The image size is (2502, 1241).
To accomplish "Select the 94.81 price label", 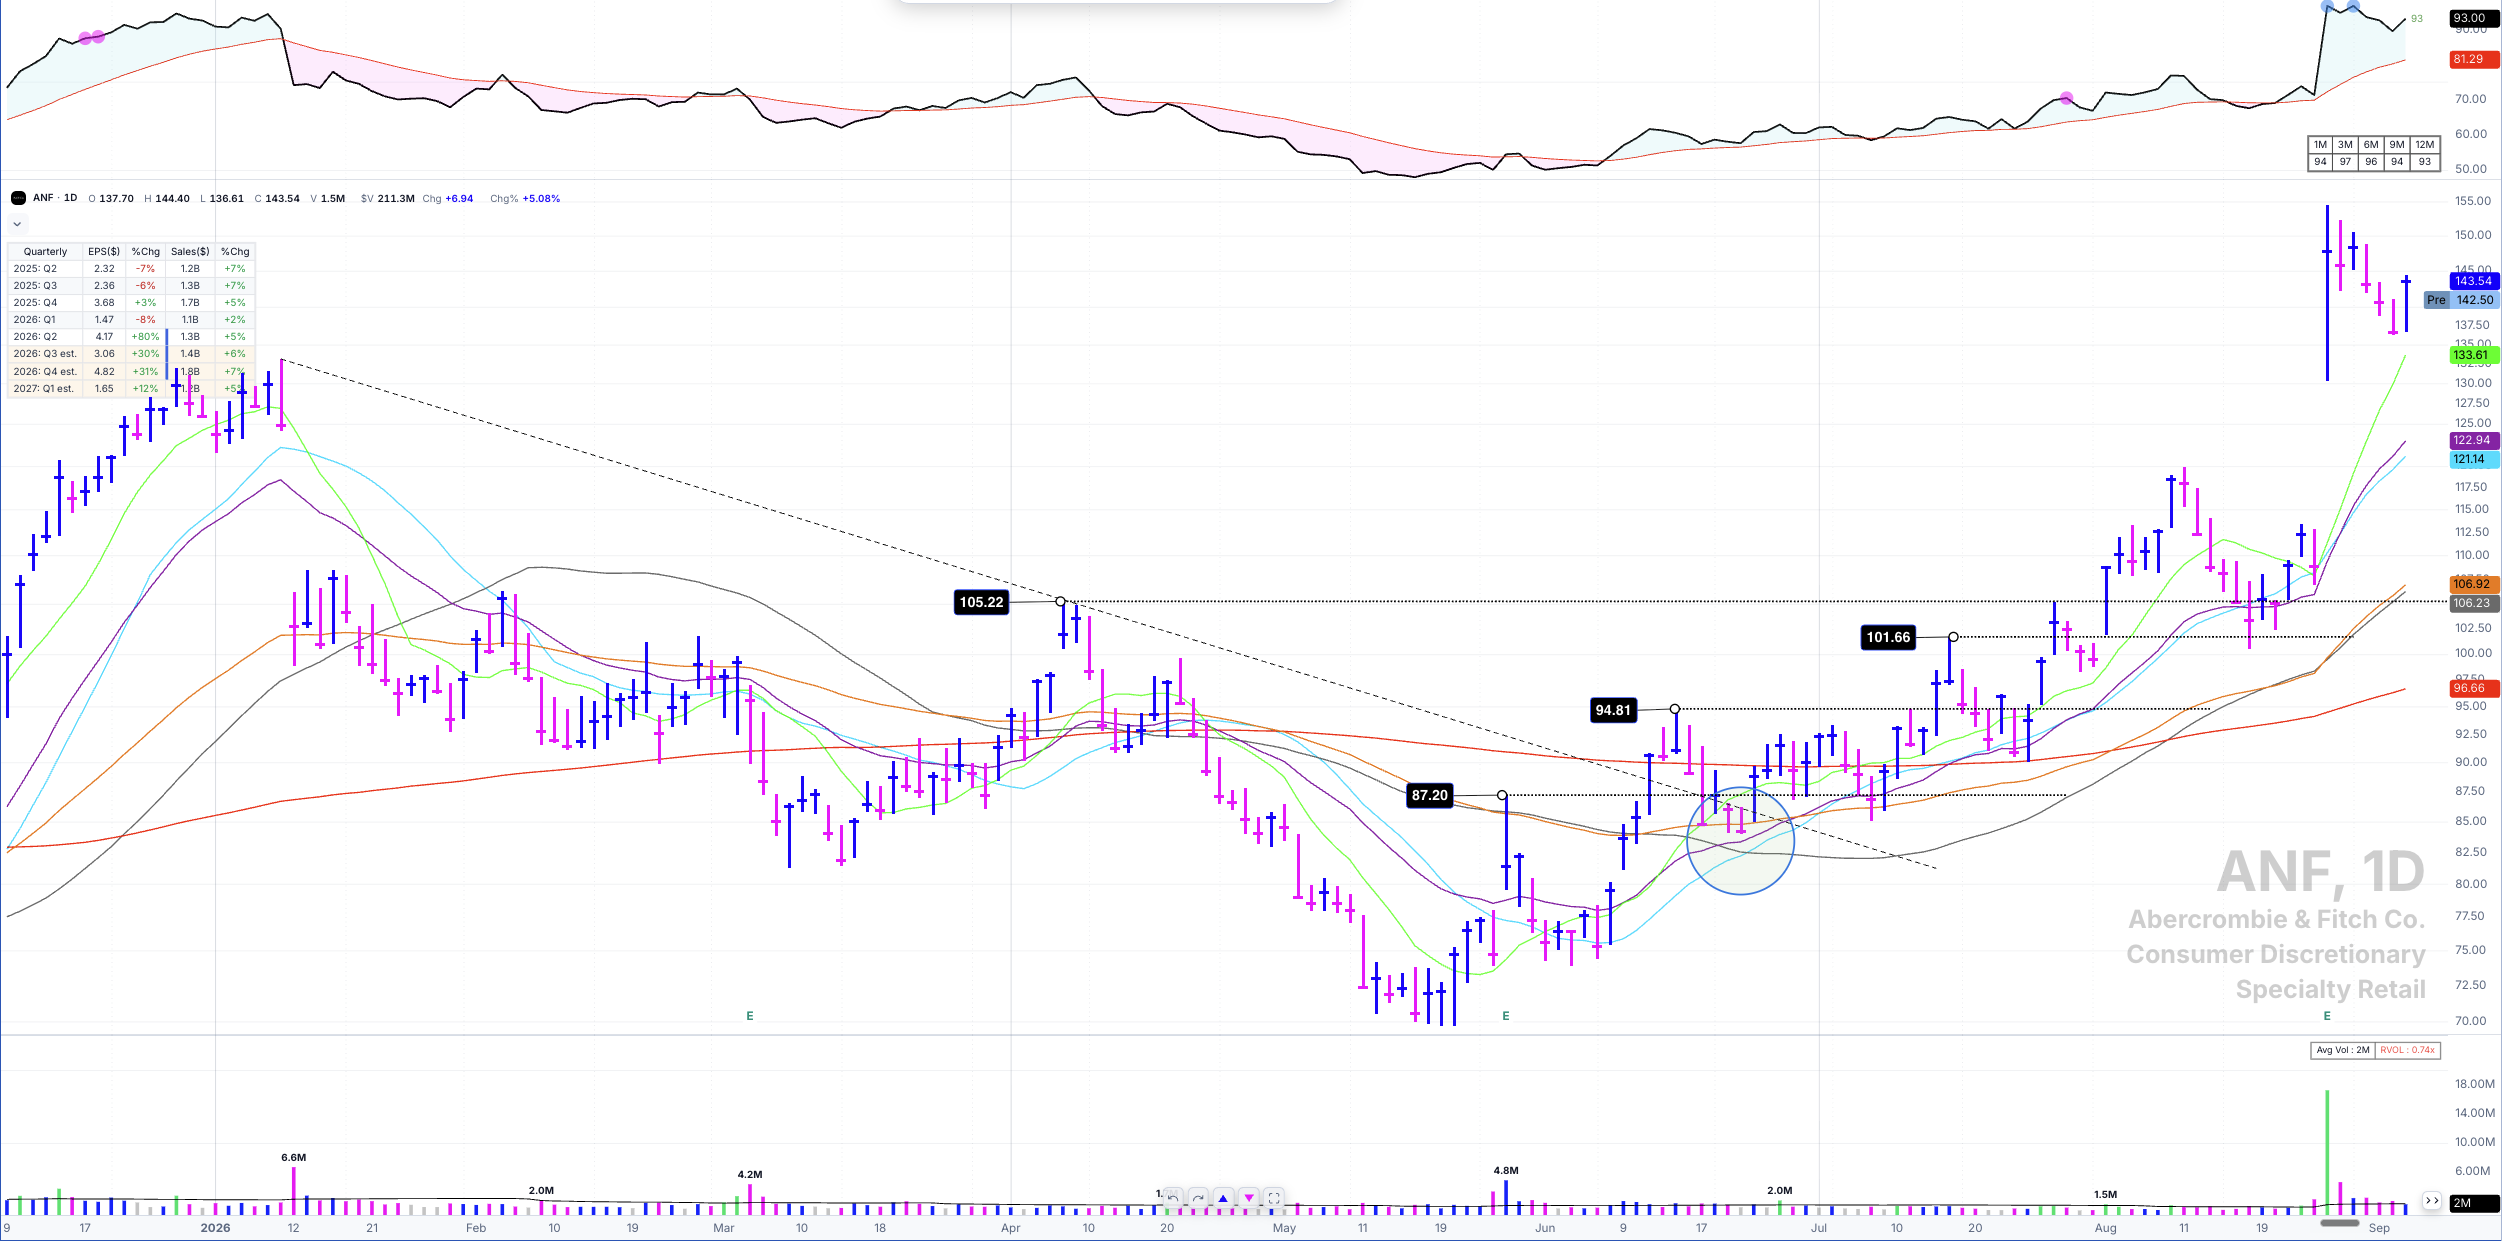I will [x=1613, y=710].
